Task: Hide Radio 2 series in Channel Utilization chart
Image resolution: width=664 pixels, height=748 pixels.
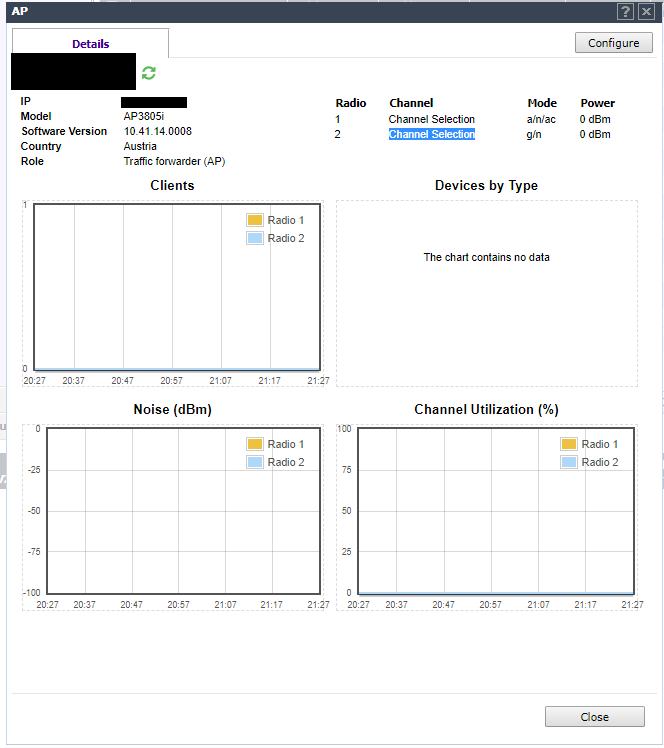Action: pos(569,462)
